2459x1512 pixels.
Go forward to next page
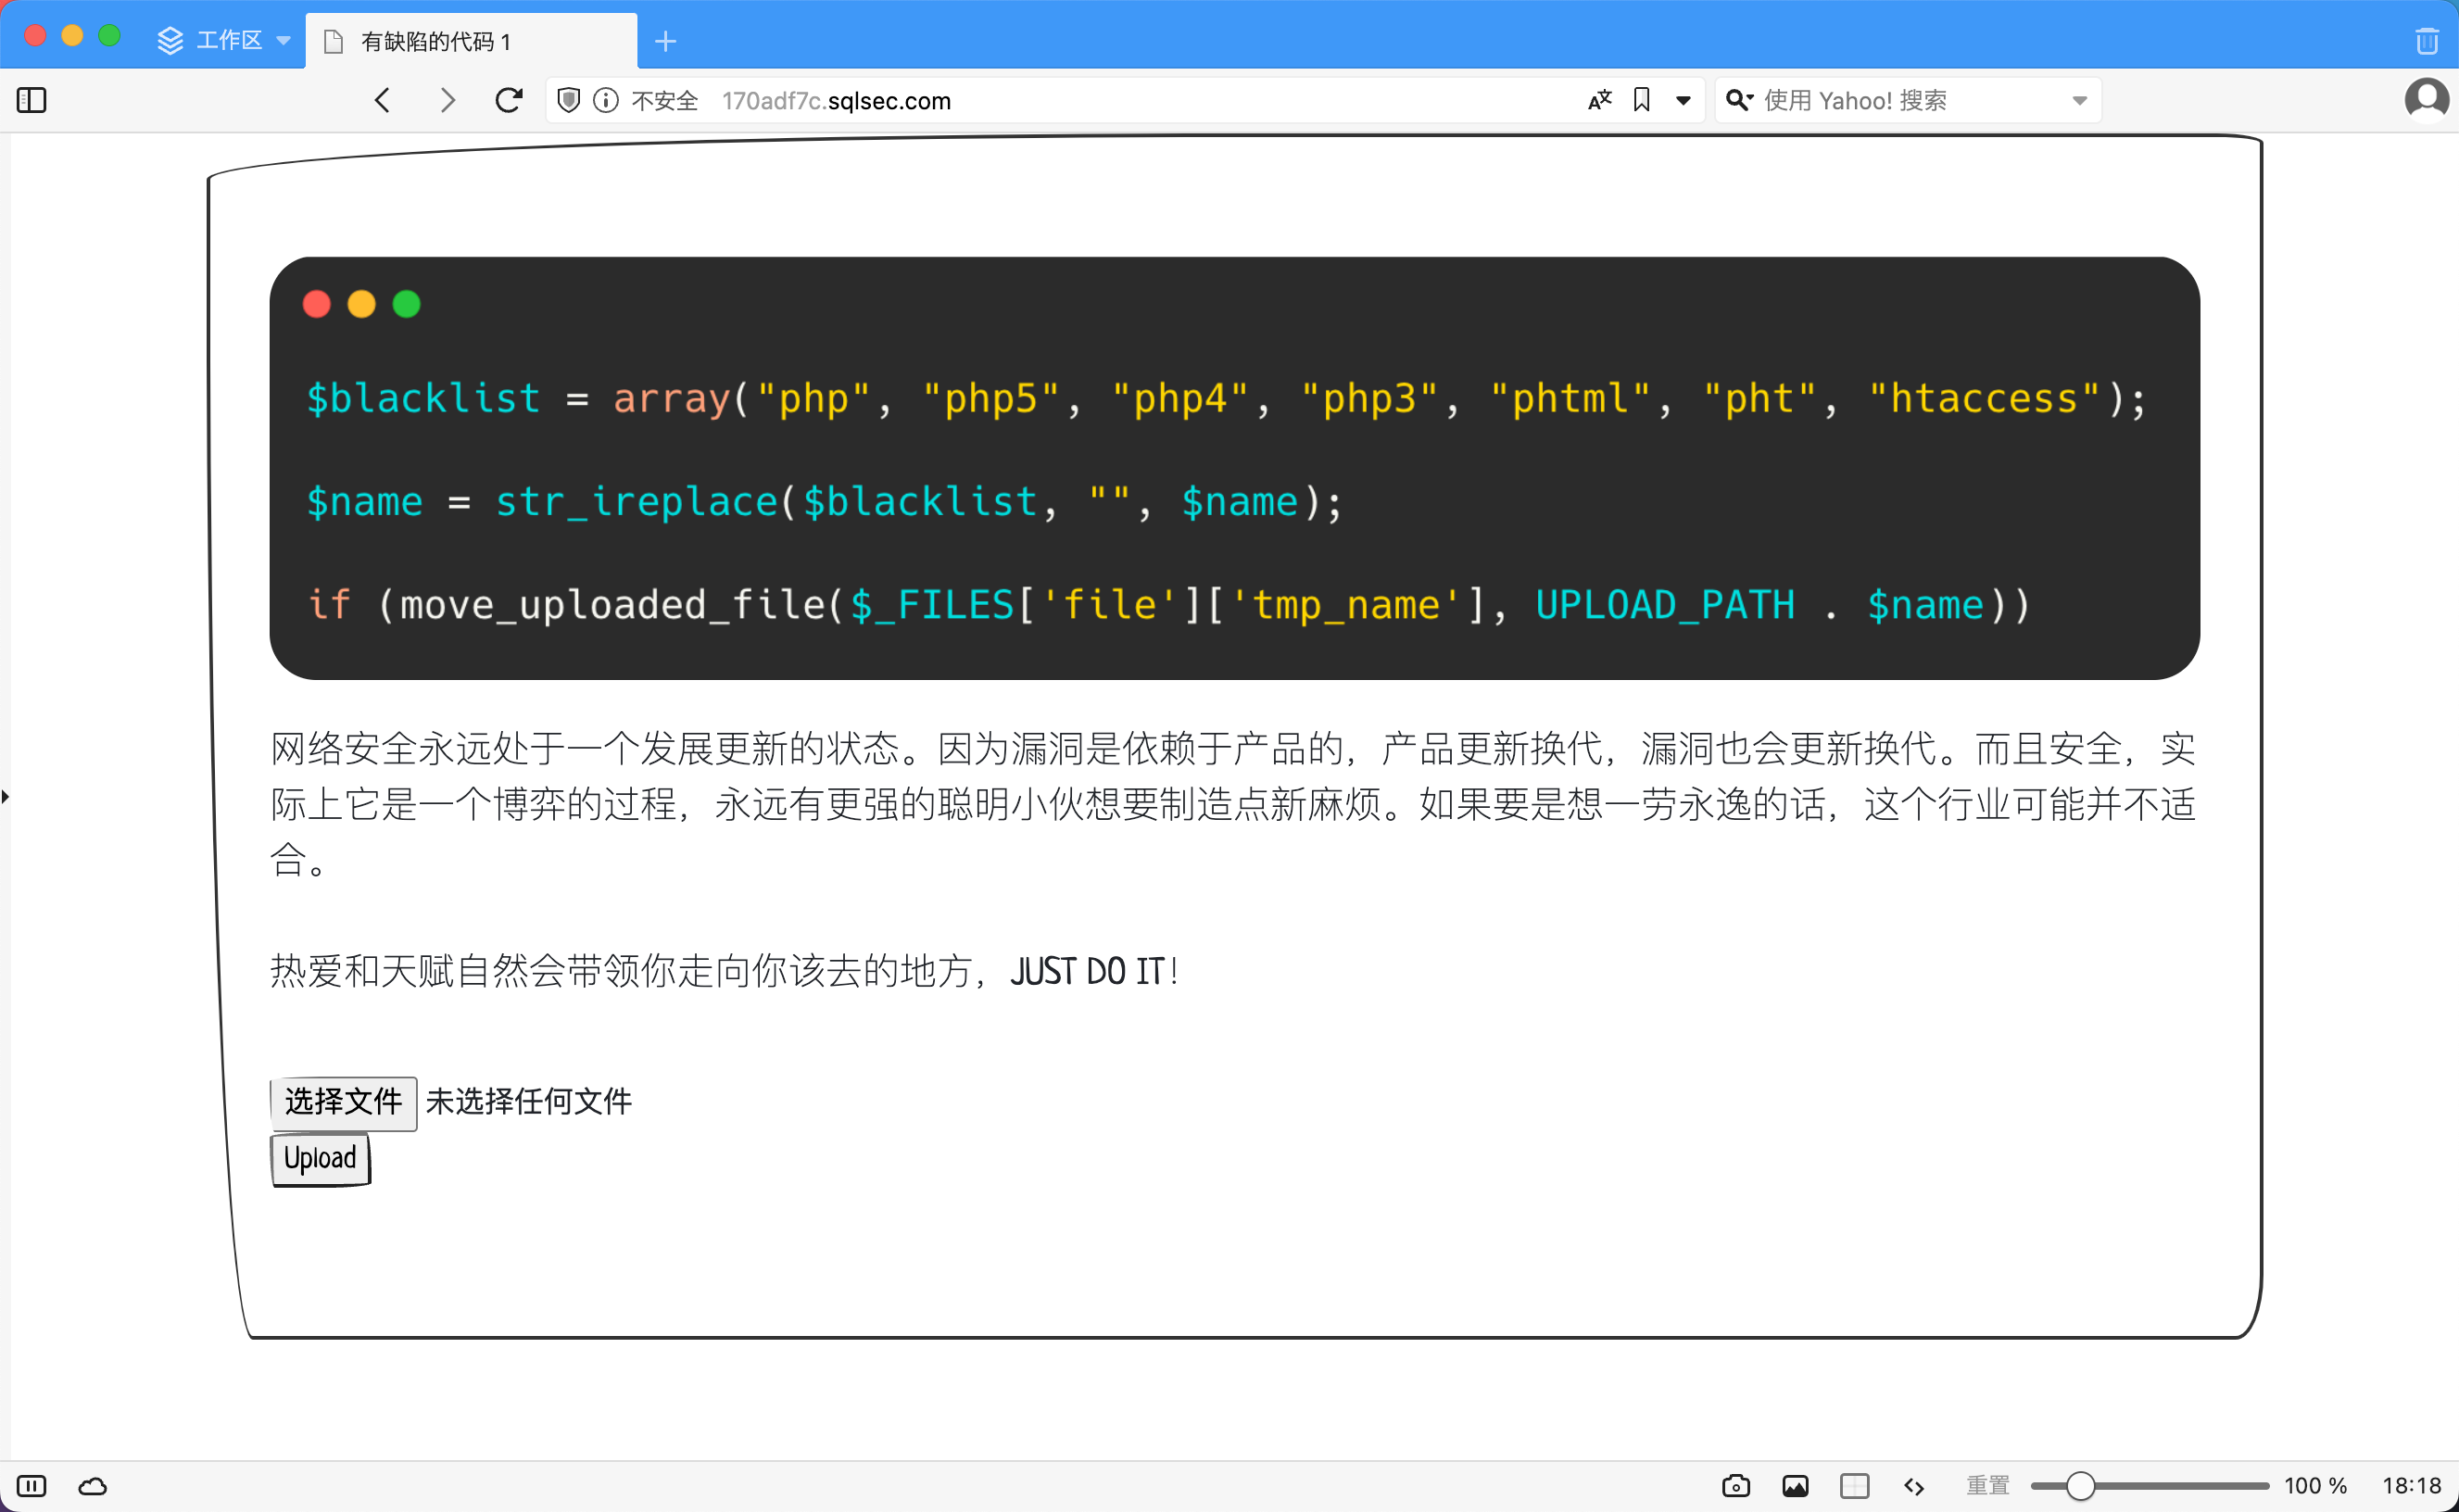point(447,100)
